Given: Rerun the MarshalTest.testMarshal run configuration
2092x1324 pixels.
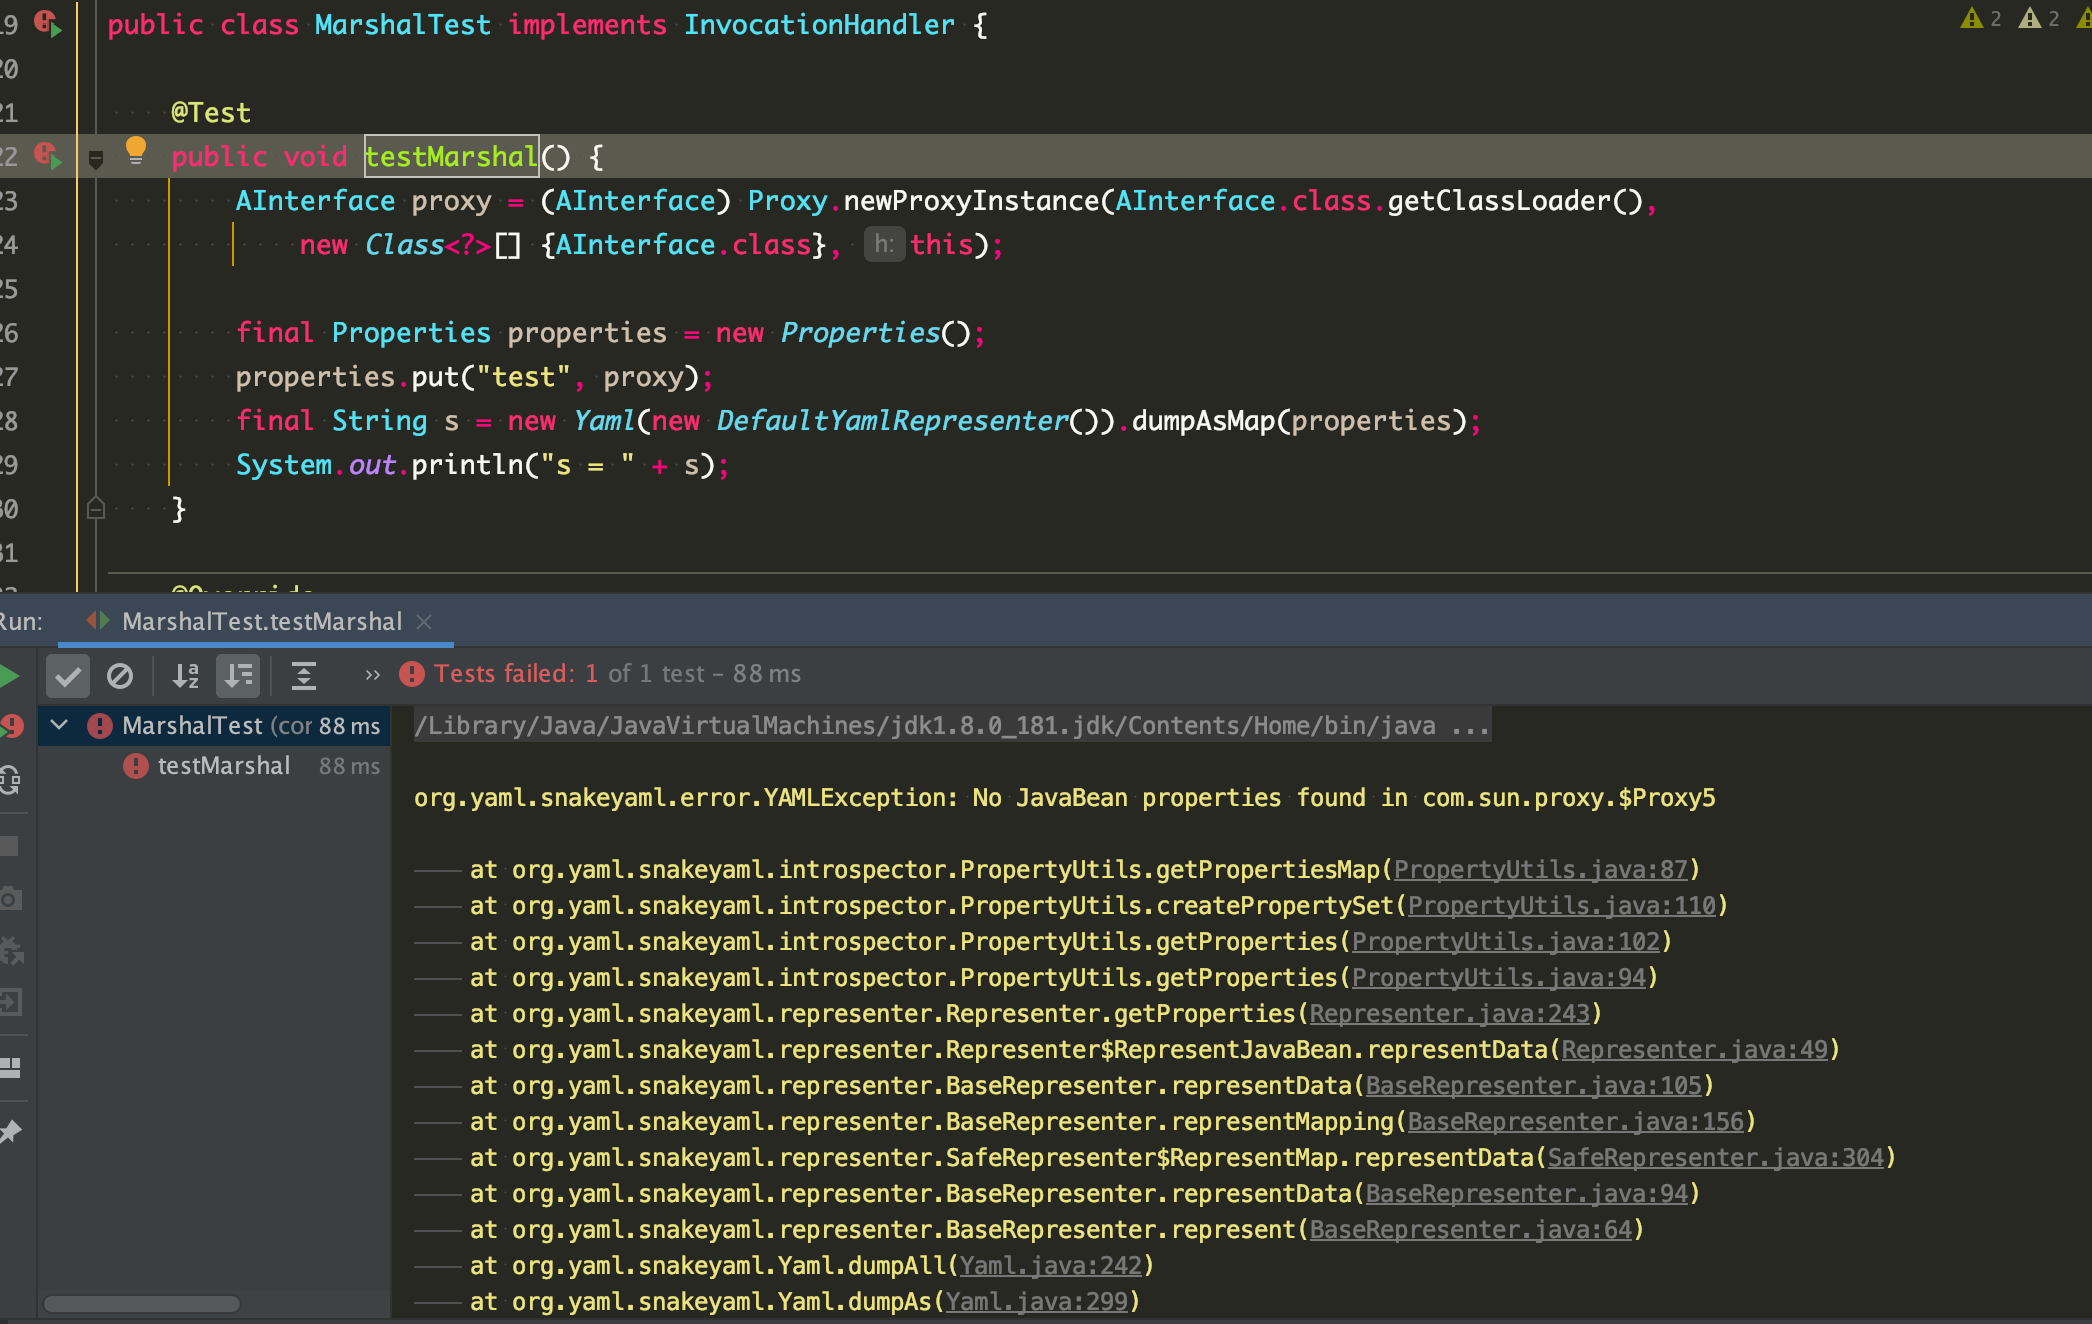Looking at the screenshot, I should (10, 675).
